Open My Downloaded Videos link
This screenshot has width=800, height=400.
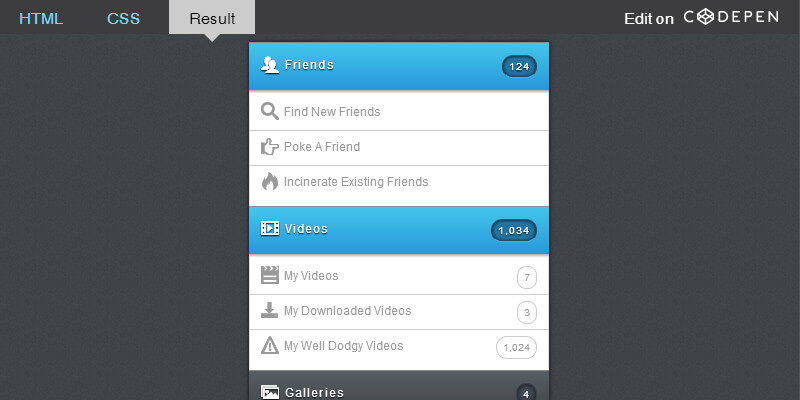pos(347,311)
